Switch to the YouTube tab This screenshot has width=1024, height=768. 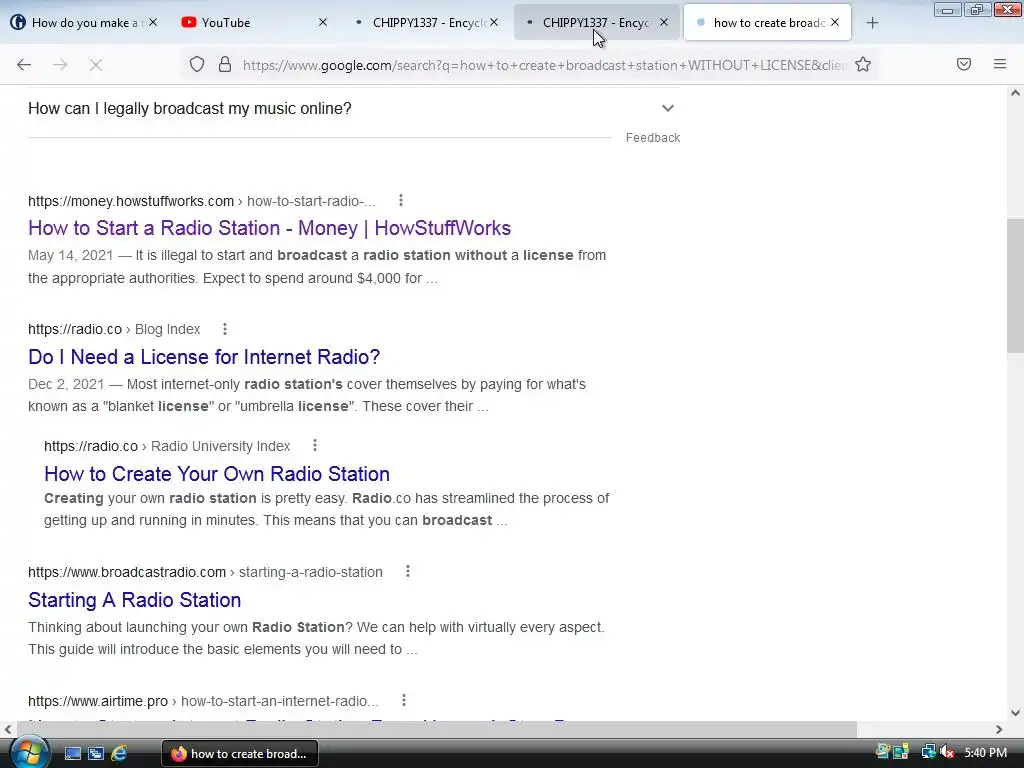click(253, 23)
